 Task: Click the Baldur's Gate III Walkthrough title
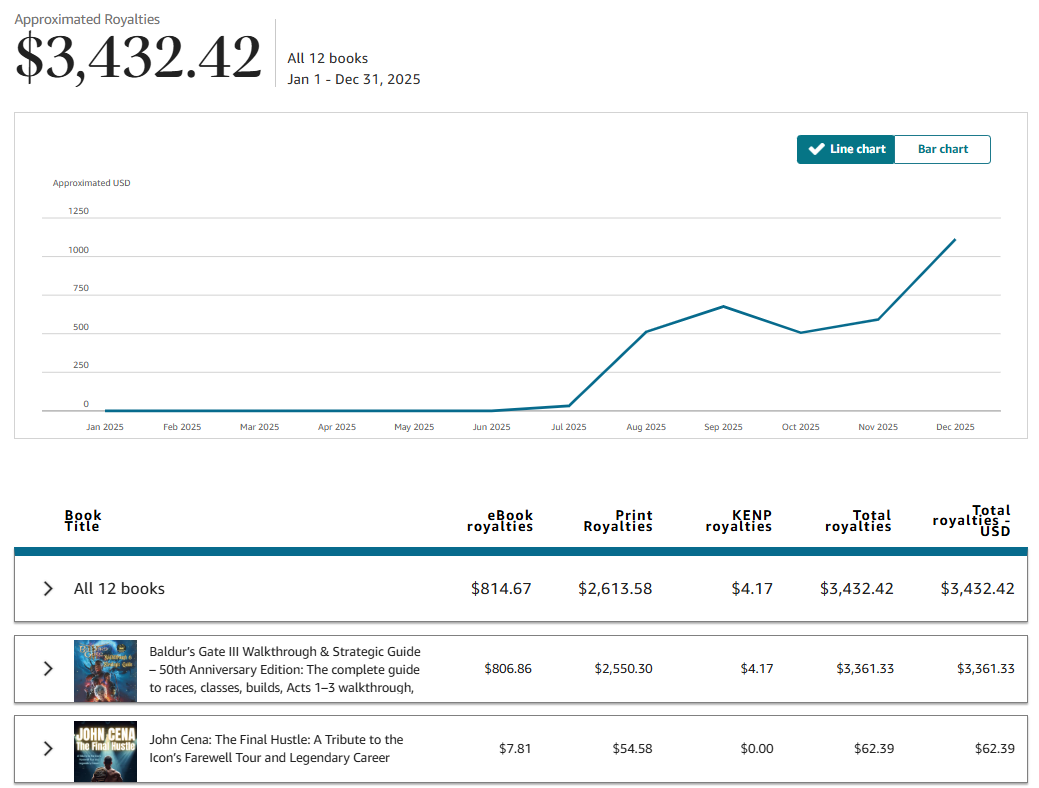coord(285,669)
